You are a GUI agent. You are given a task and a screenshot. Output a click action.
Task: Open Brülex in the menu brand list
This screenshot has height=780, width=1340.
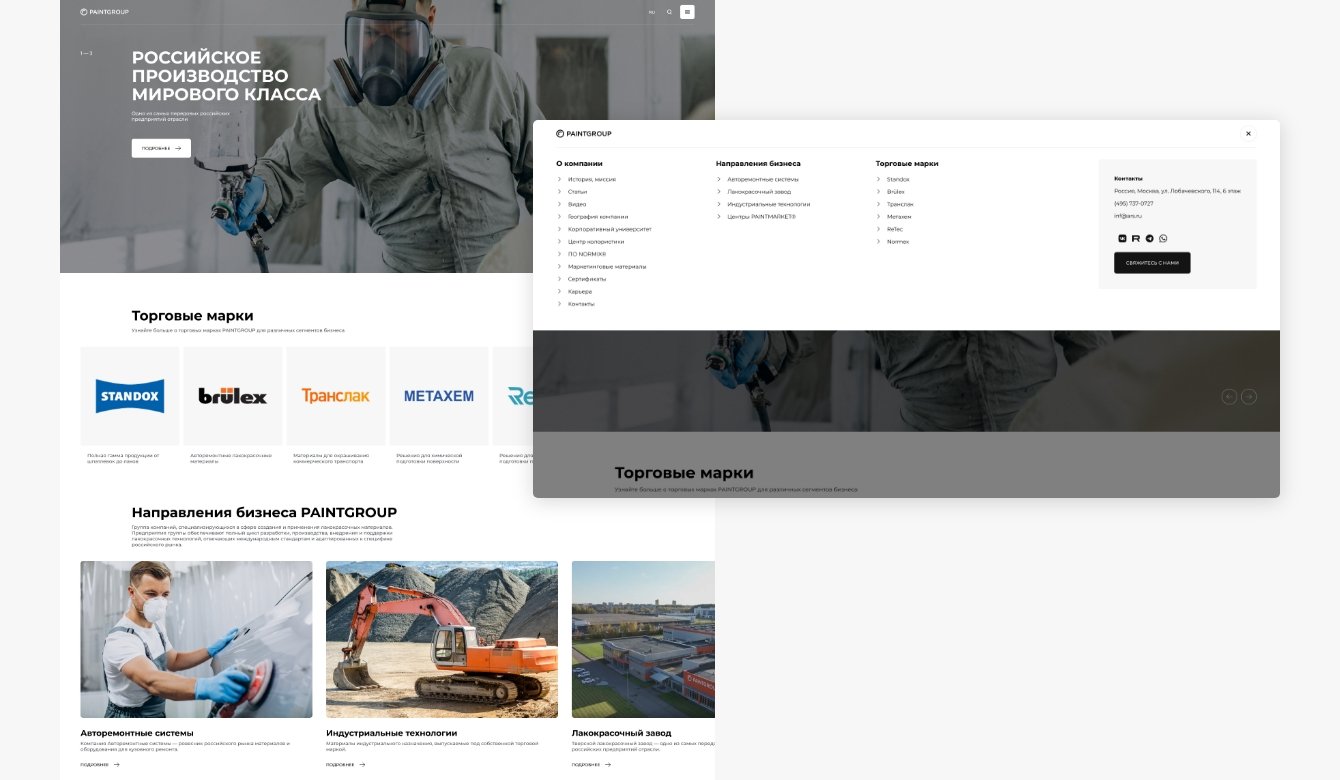pyautogui.click(x=895, y=192)
